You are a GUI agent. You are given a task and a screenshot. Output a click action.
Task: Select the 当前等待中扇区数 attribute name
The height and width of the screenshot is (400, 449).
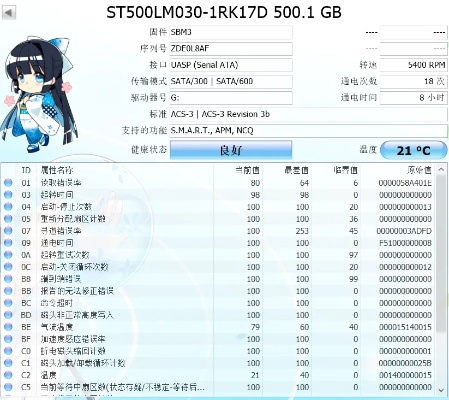point(122,387)
